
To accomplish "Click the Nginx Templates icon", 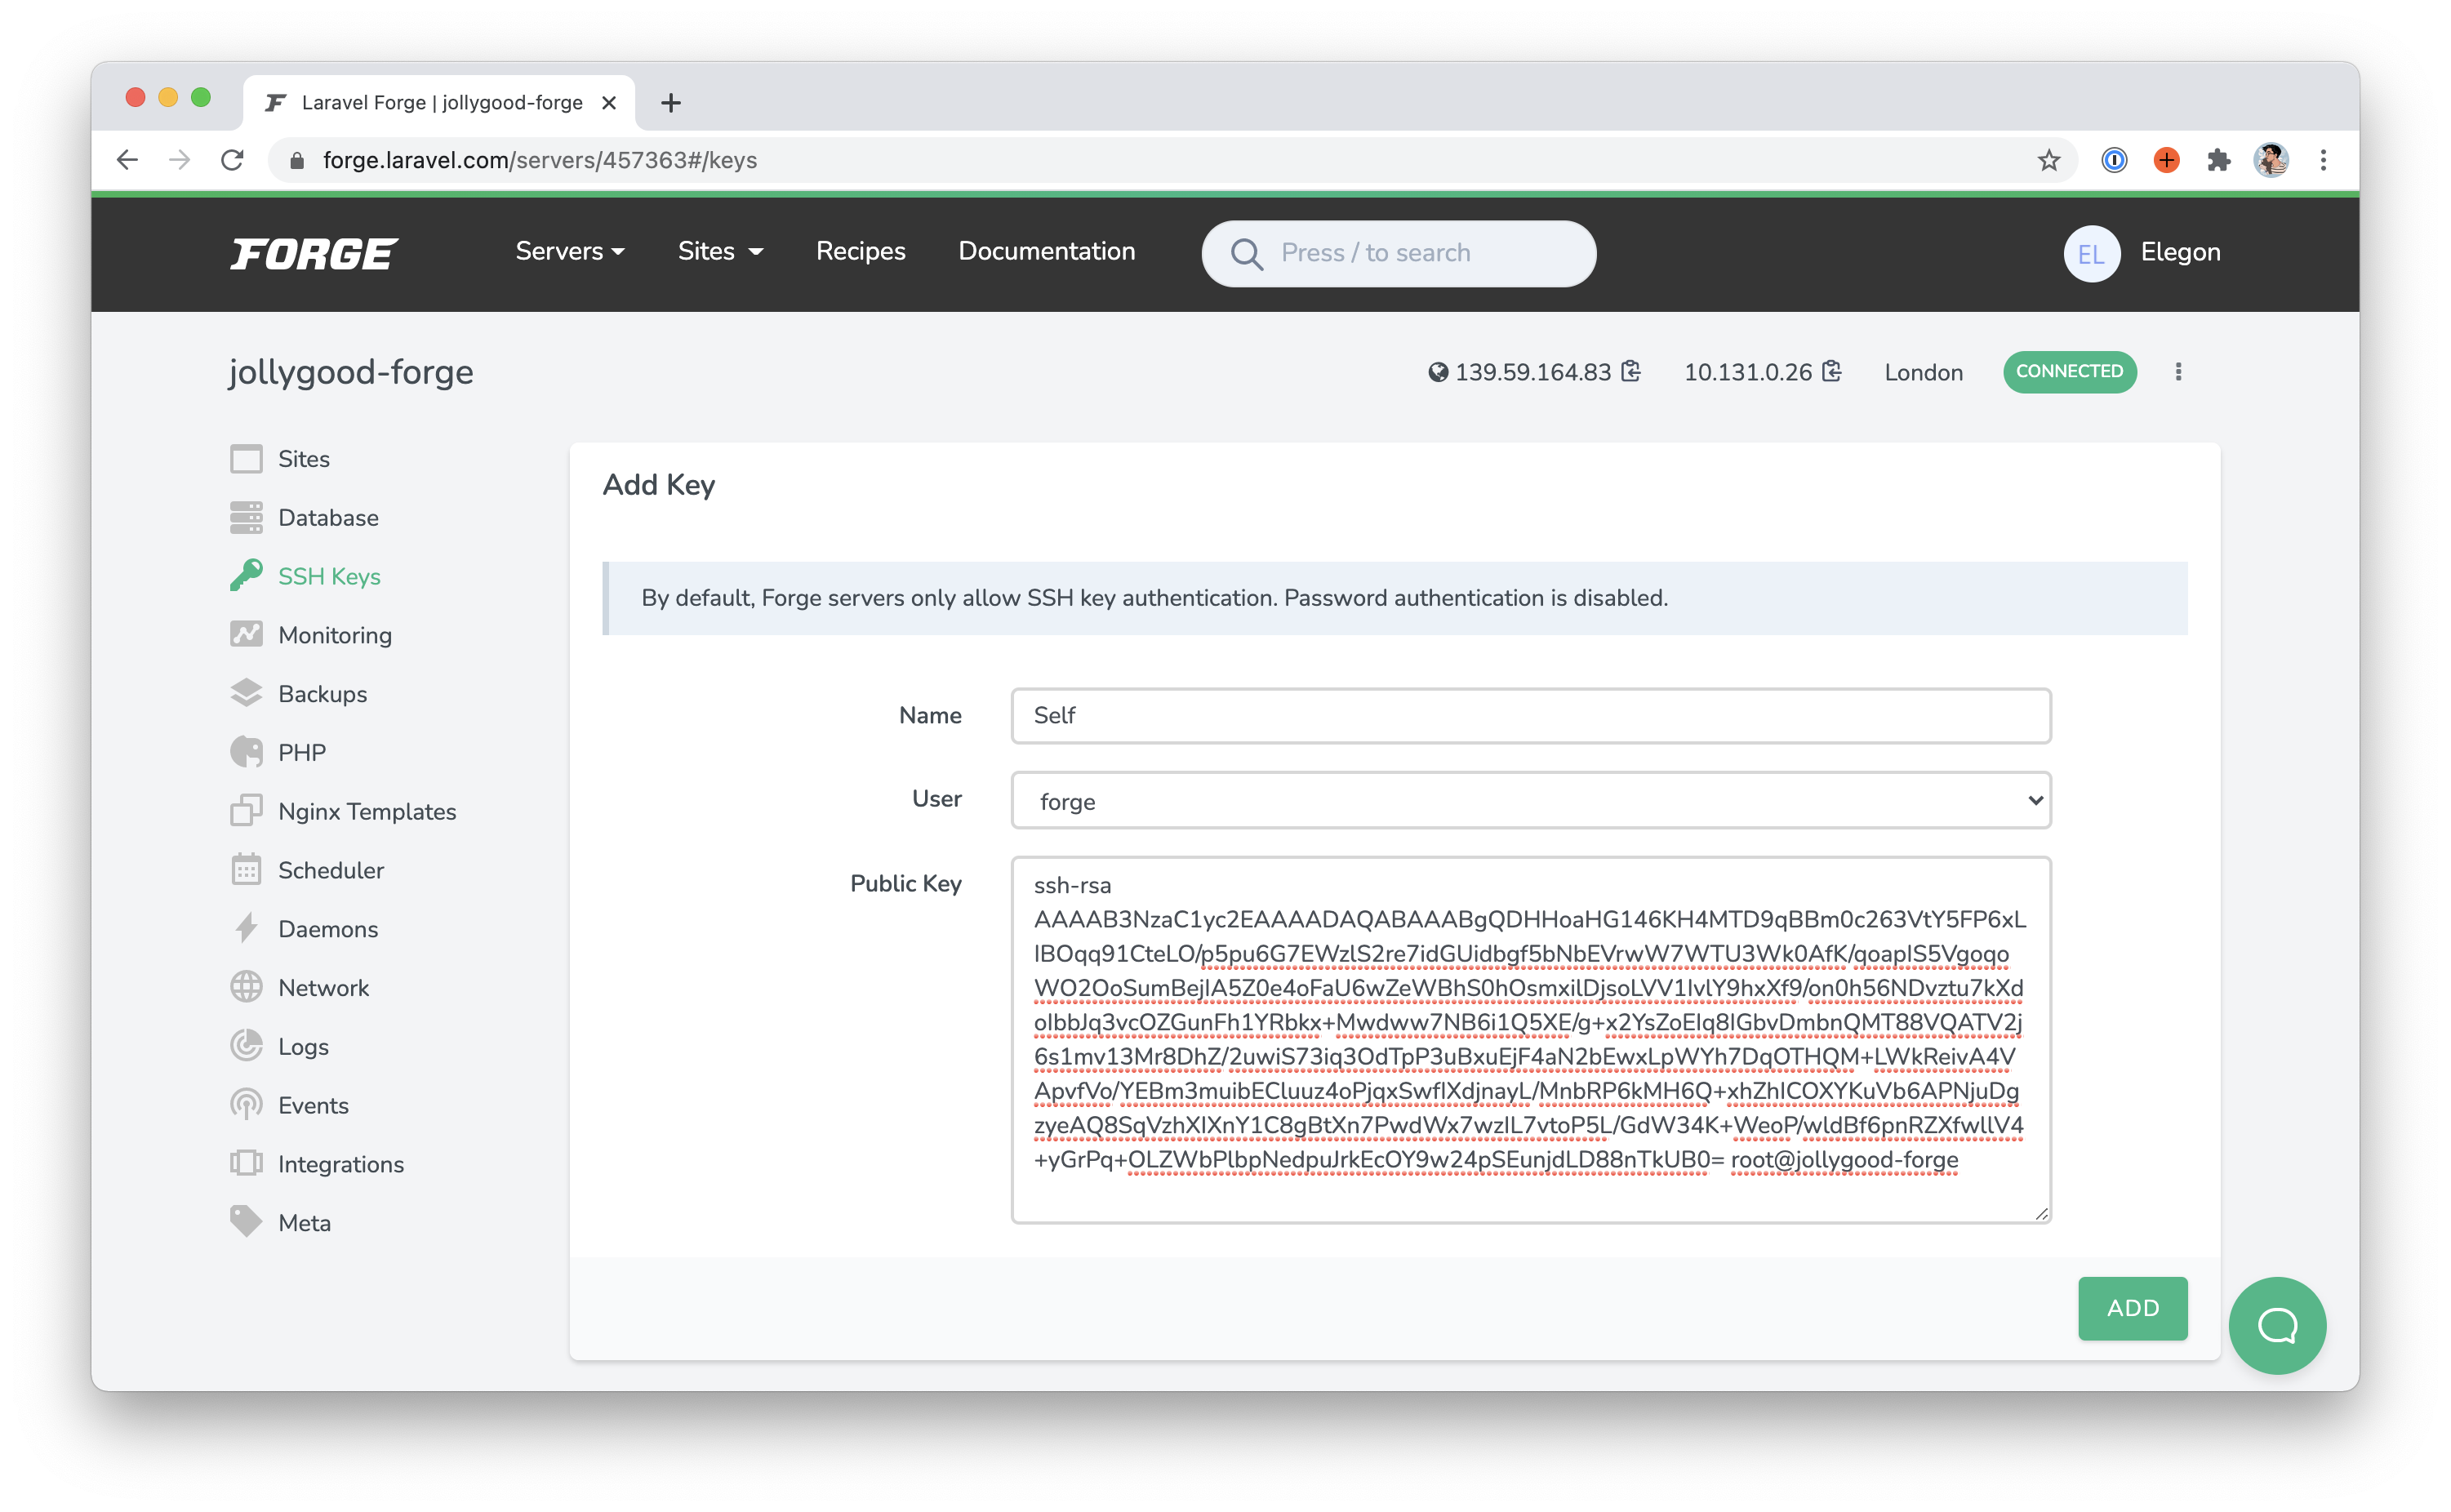I will (x=246, y=811).
